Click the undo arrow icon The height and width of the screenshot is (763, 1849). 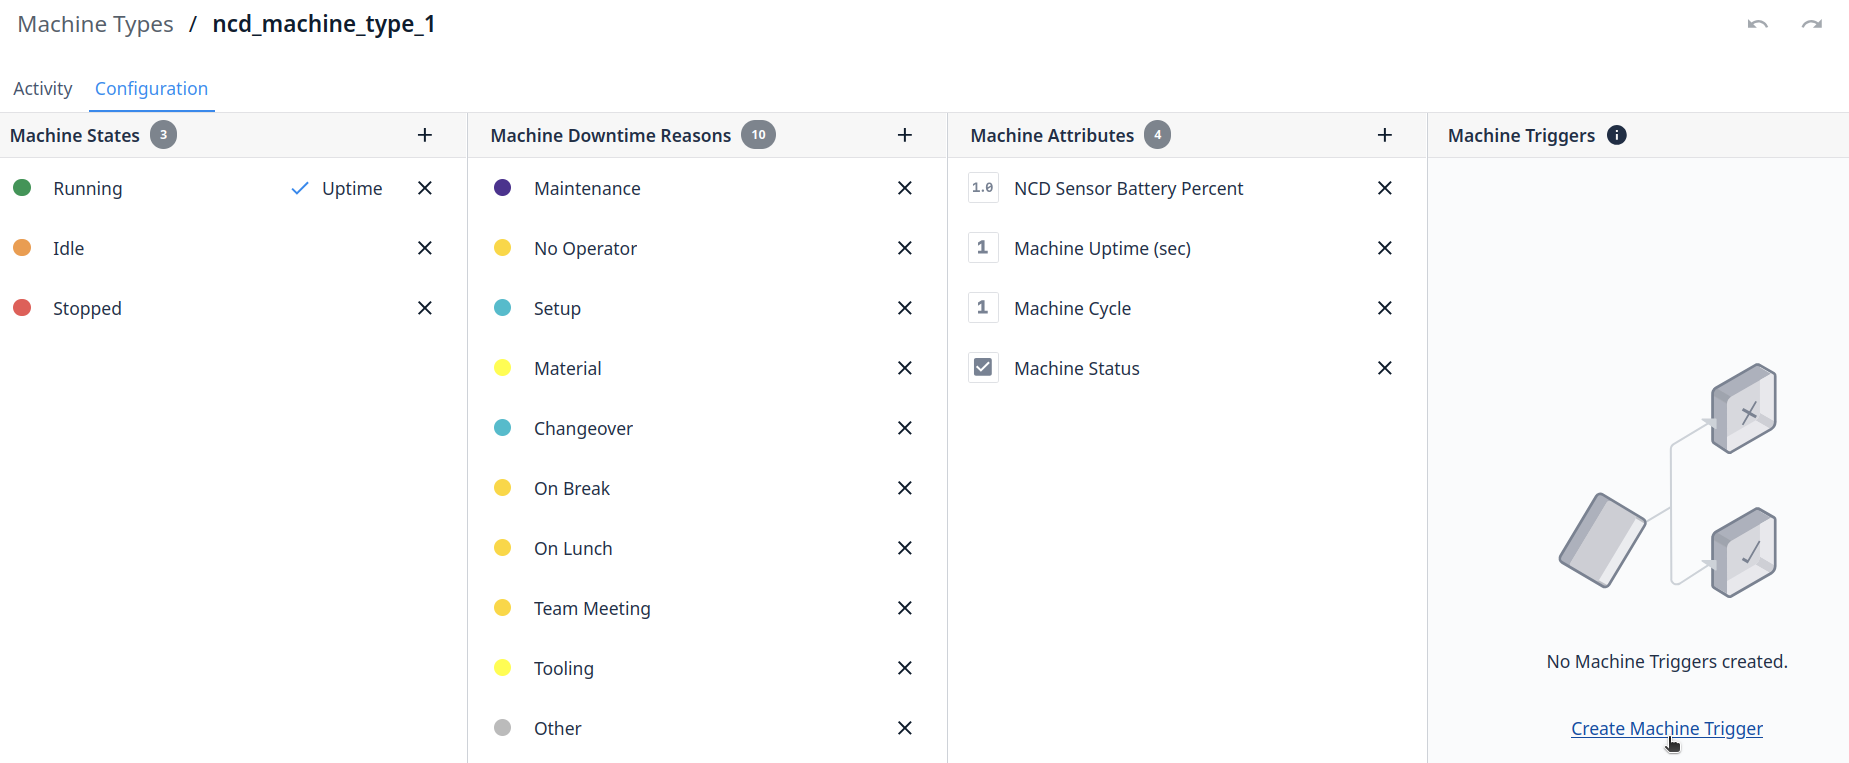tap(1757, 24)
